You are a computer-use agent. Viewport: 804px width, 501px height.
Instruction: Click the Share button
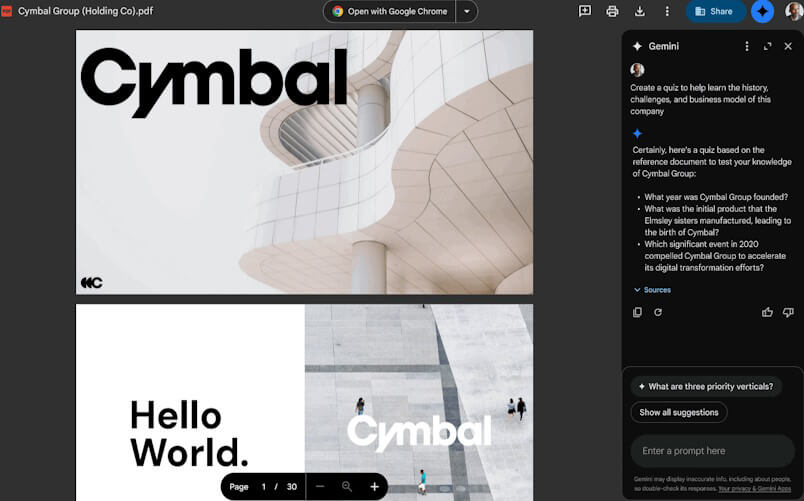click(x=714, y=11)
